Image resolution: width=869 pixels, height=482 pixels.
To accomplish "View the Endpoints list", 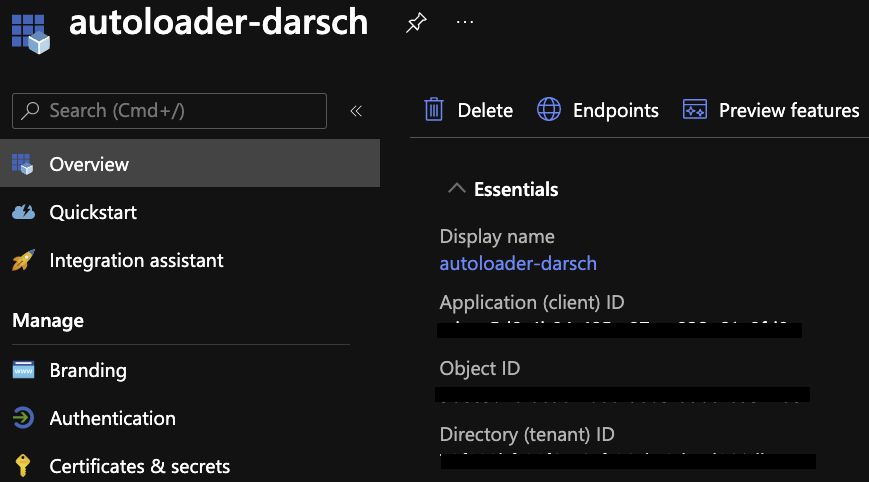I will click(616, 110).
